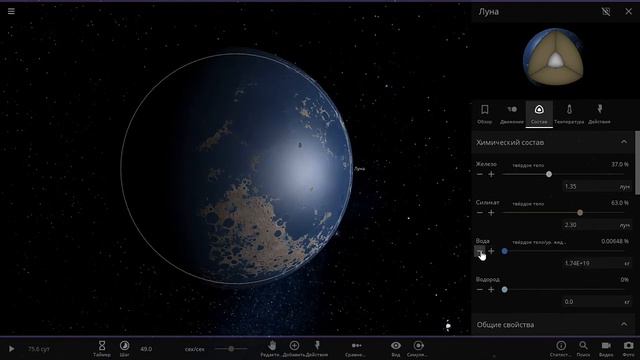The width and height of the screenshot is (640, 360).
Task: Click the simulation speed slider handle
Action: point(231,349)
